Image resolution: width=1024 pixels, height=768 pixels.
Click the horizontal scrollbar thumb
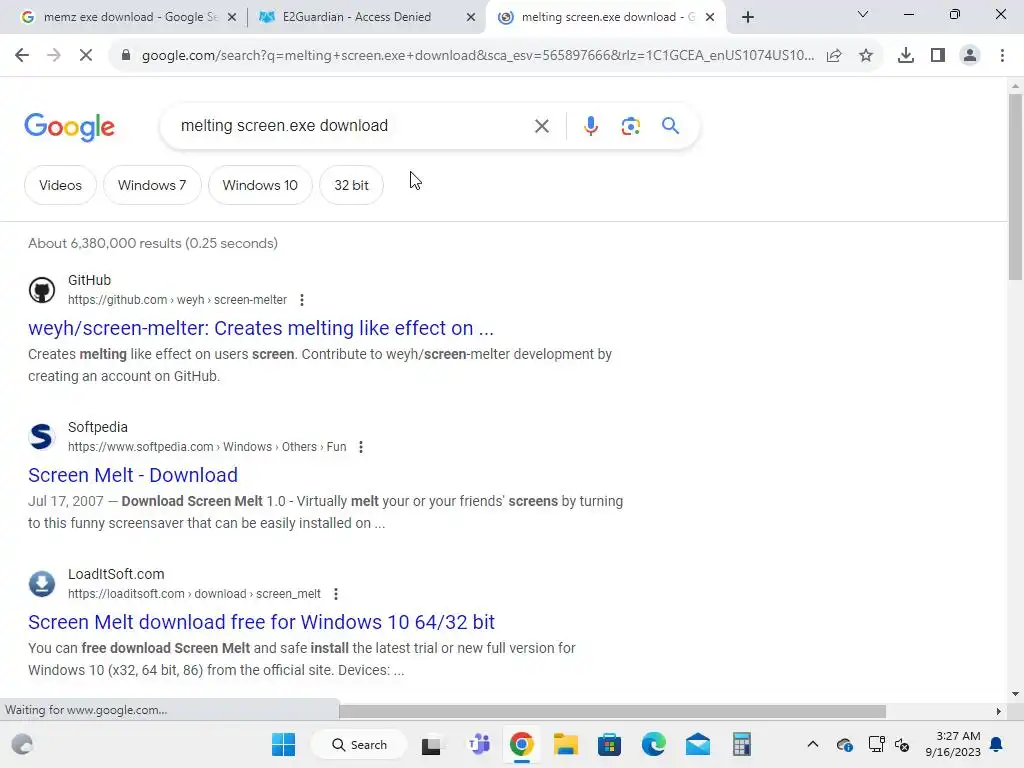(x=612, y=711)
